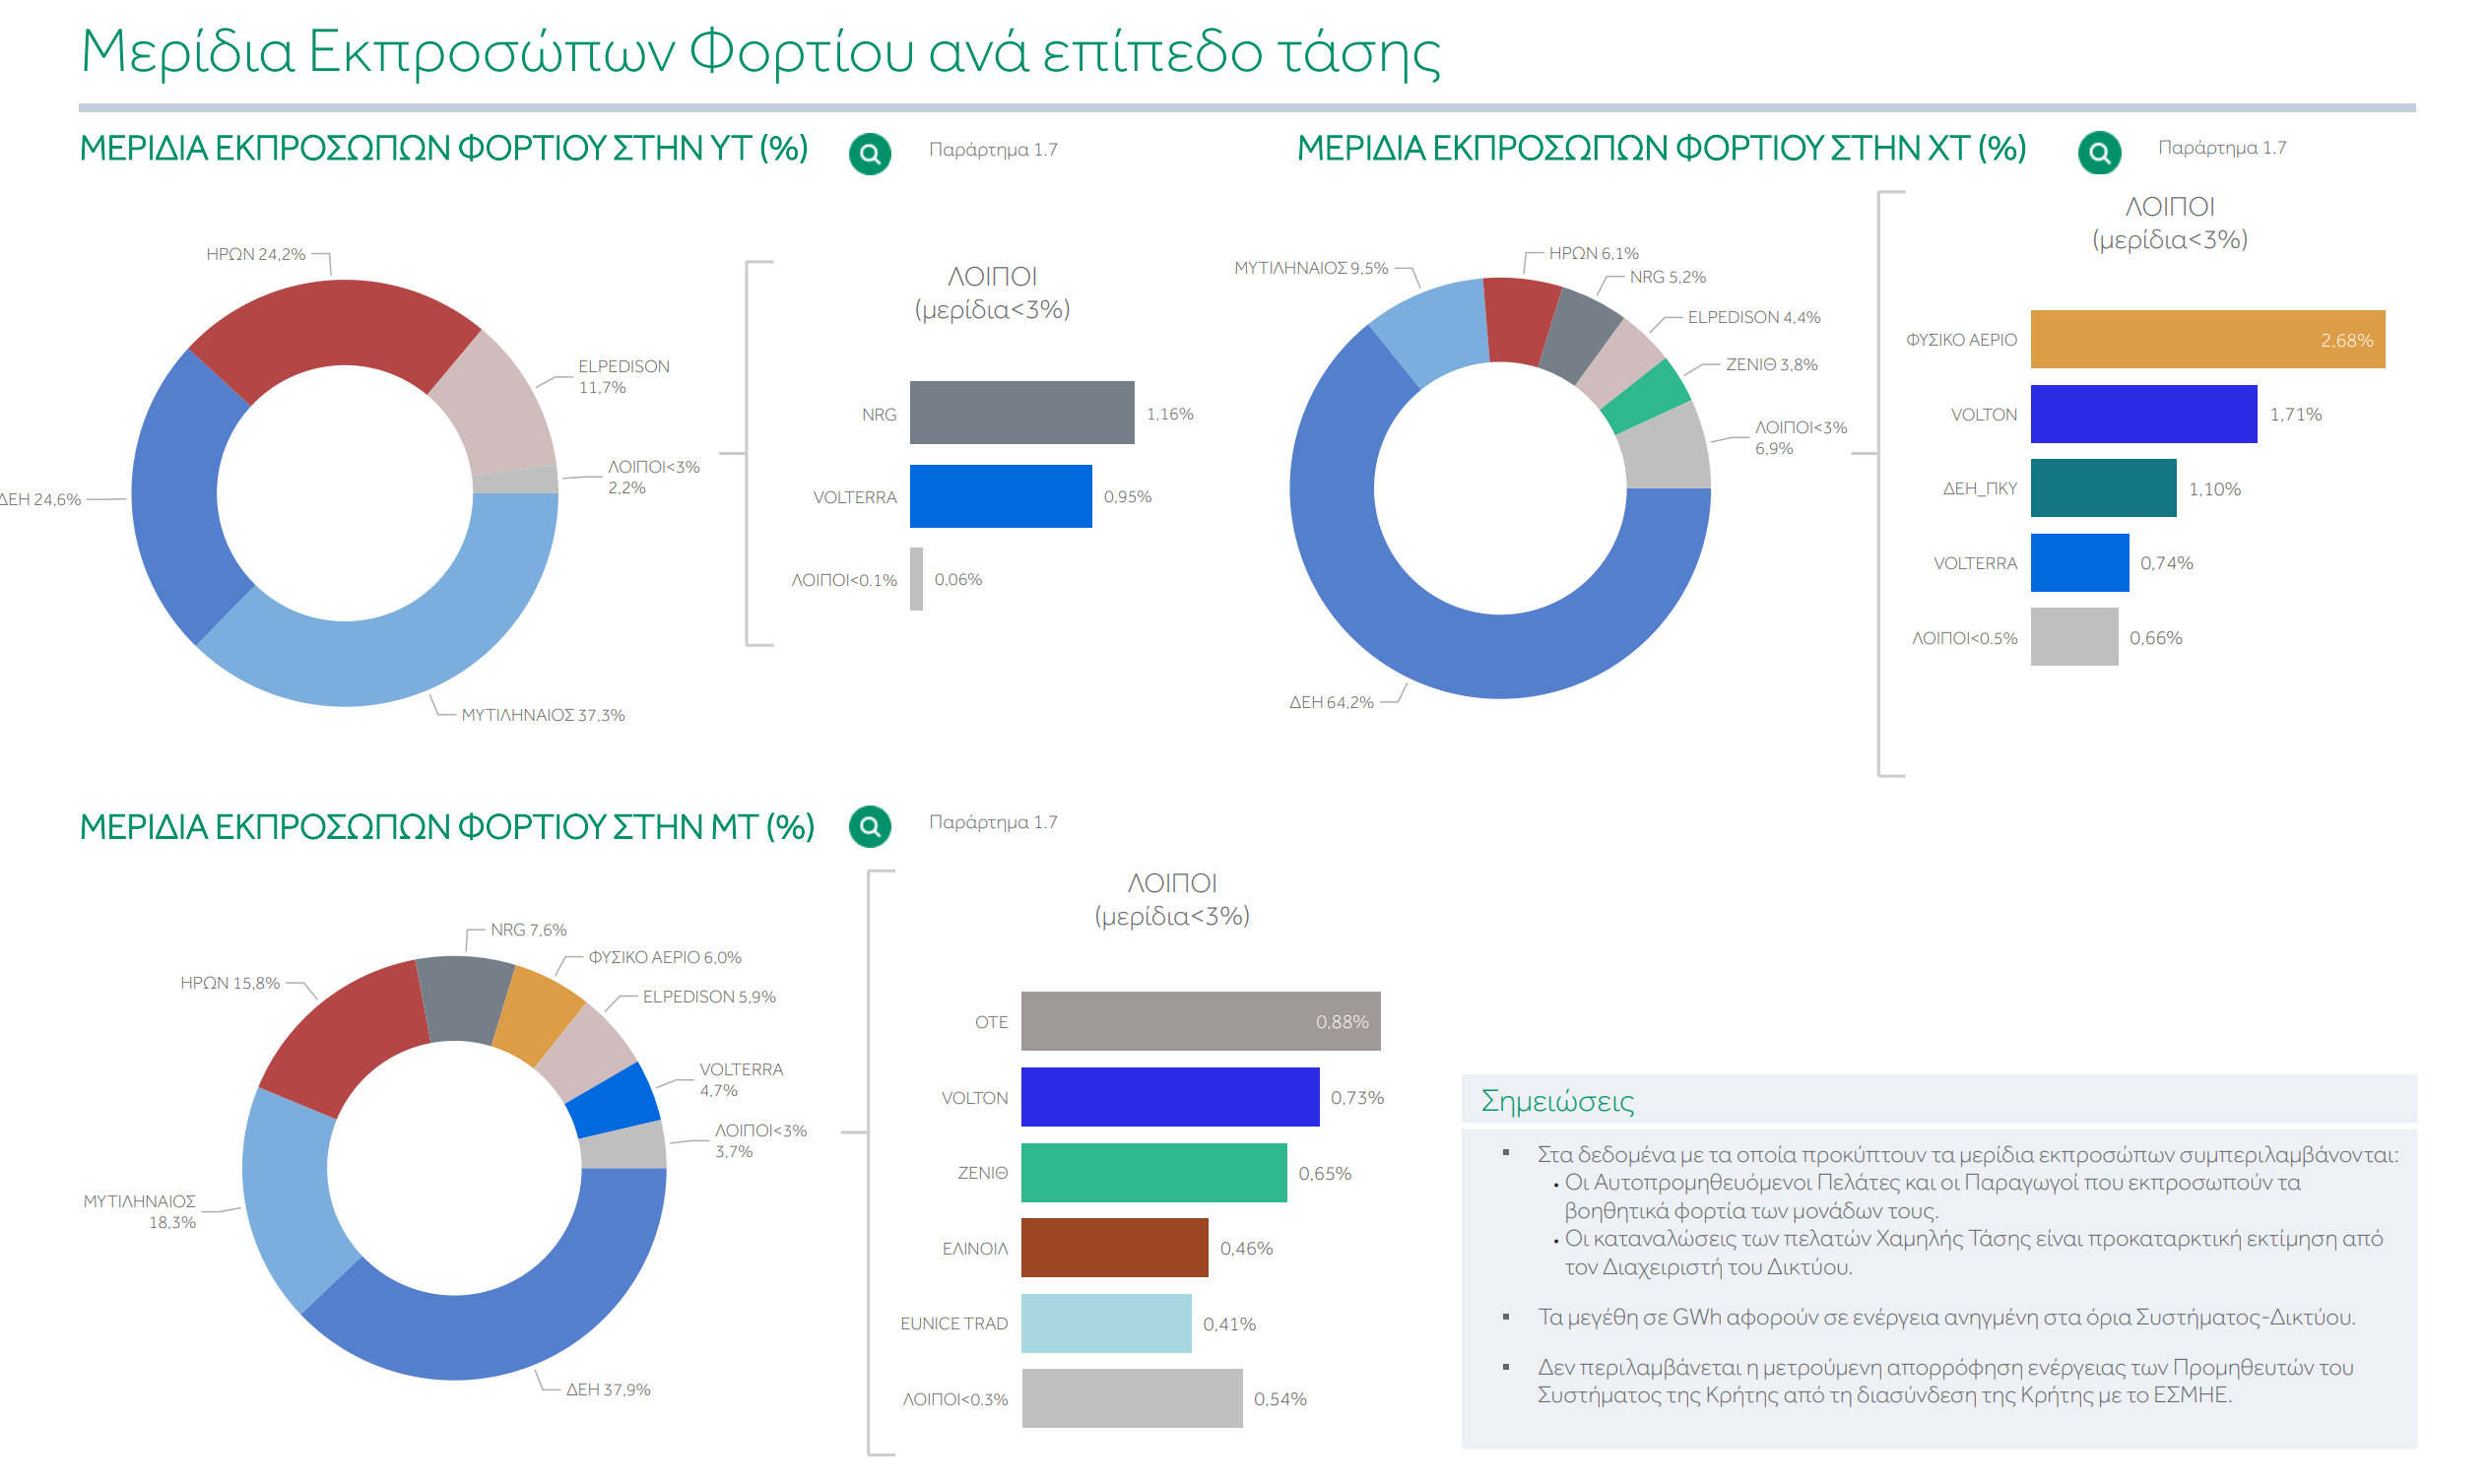Click the ΦΥΣΙΚΟ ΑΕΡΙΟ 2,68% orange bar

click(x=2207, y=340)
